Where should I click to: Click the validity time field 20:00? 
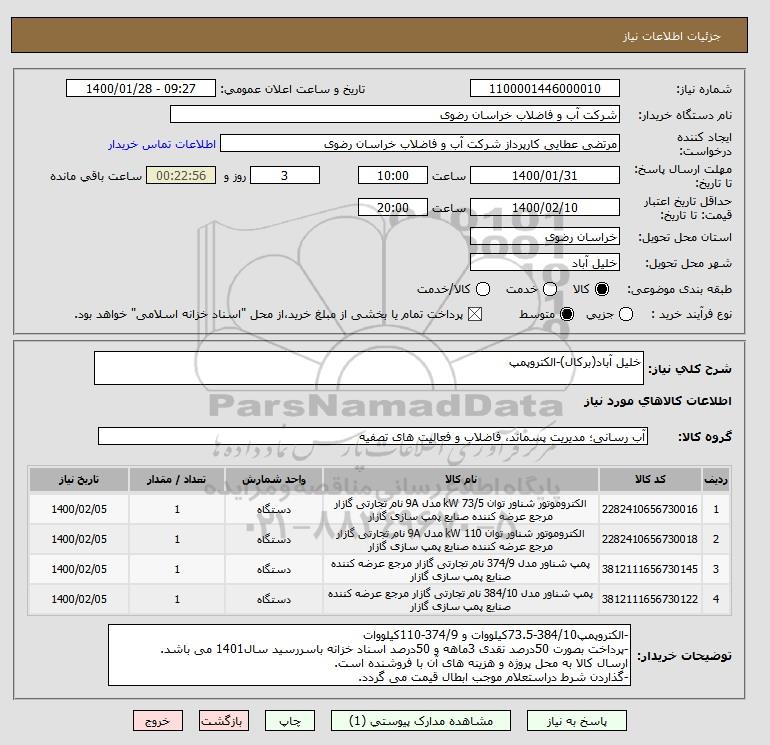(x=393, y=207)
